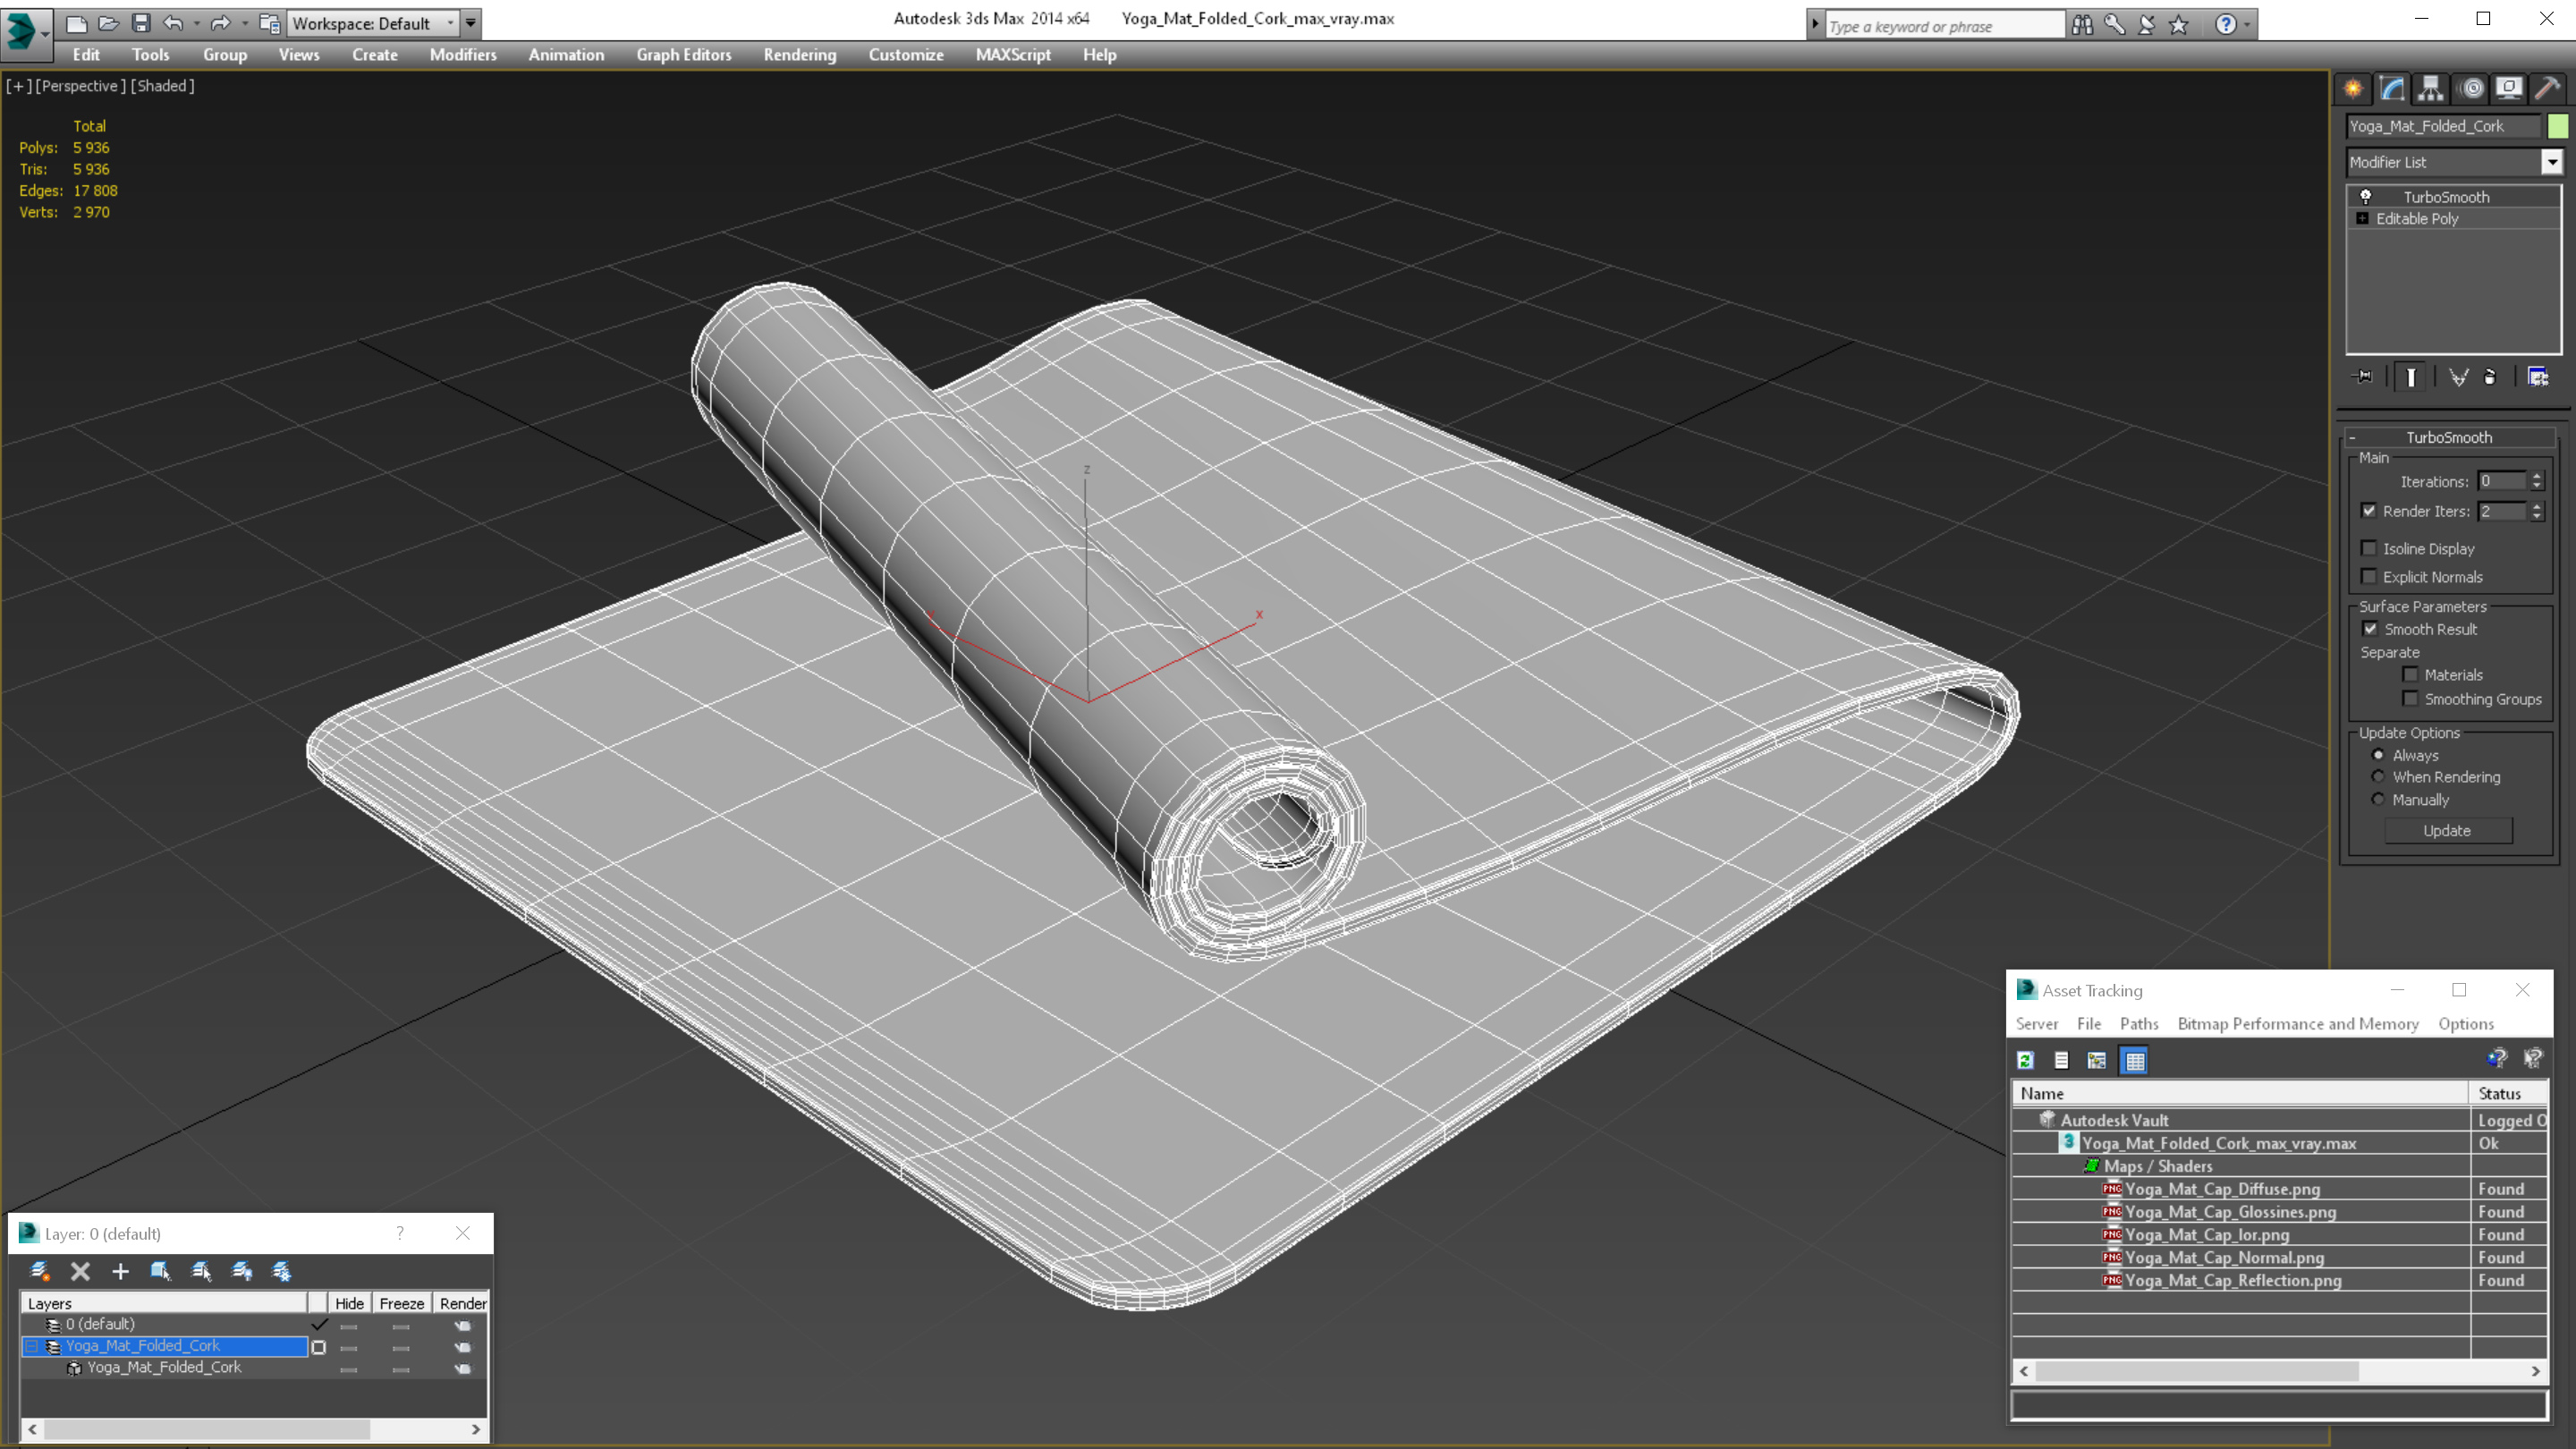Open the Rendering menu
Viewport: 2576px width, 1449px height.
point(799,55)
